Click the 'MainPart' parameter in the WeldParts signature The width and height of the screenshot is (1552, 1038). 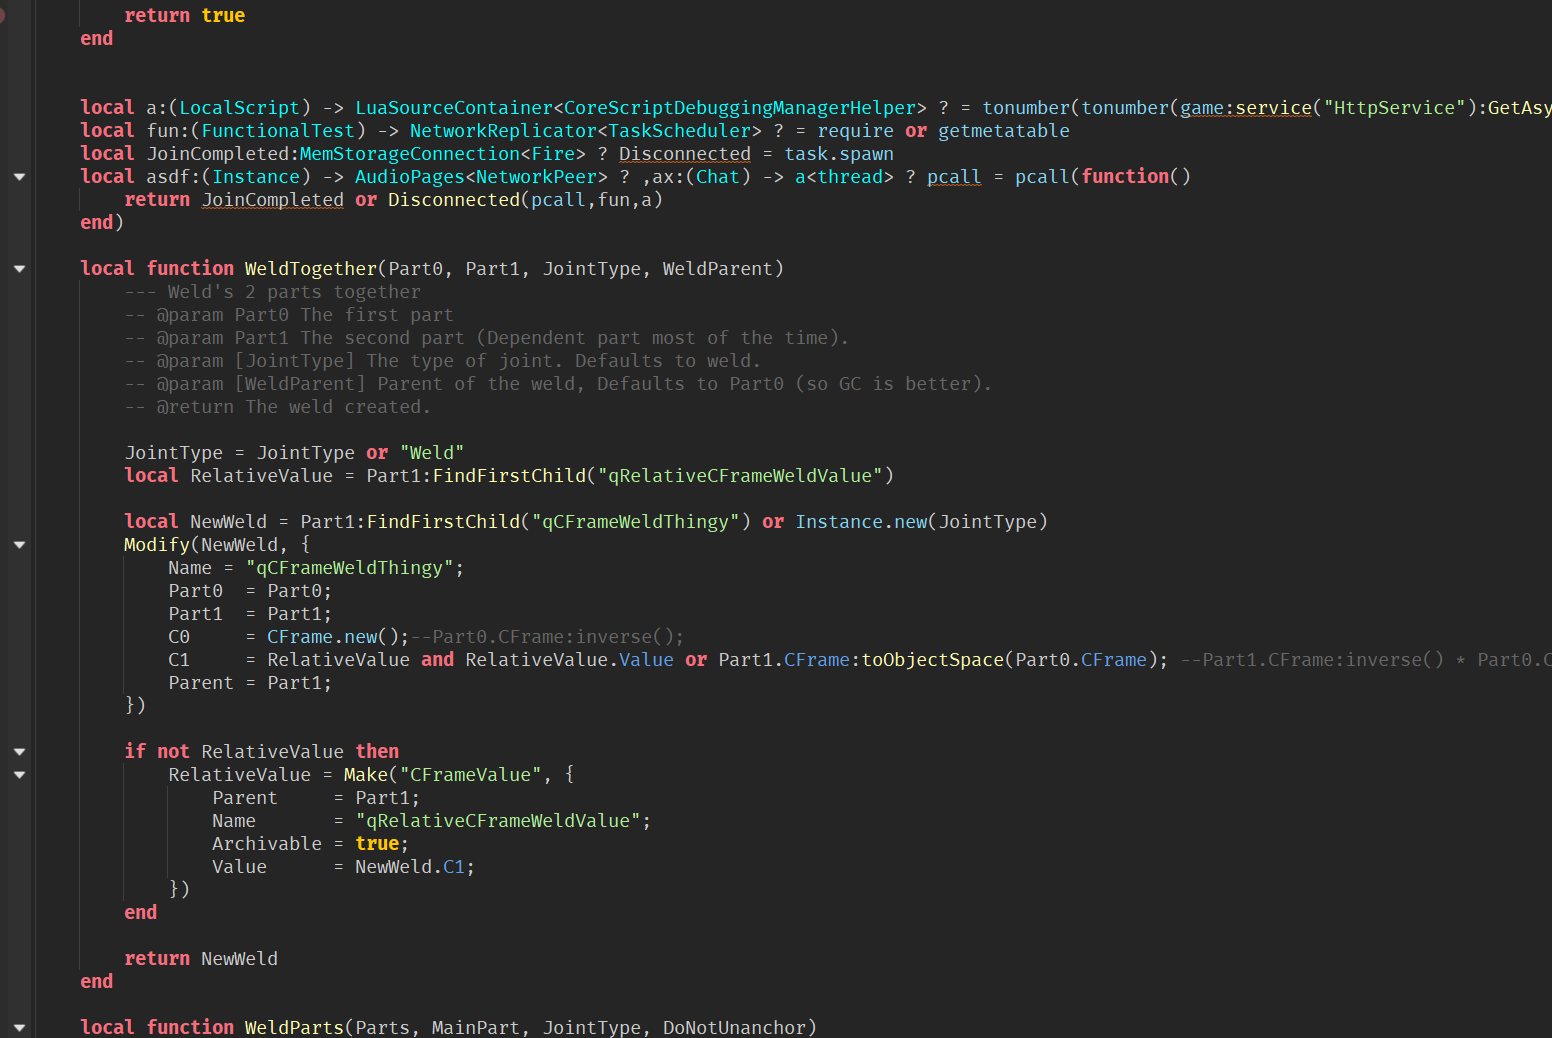[476, 1027]
